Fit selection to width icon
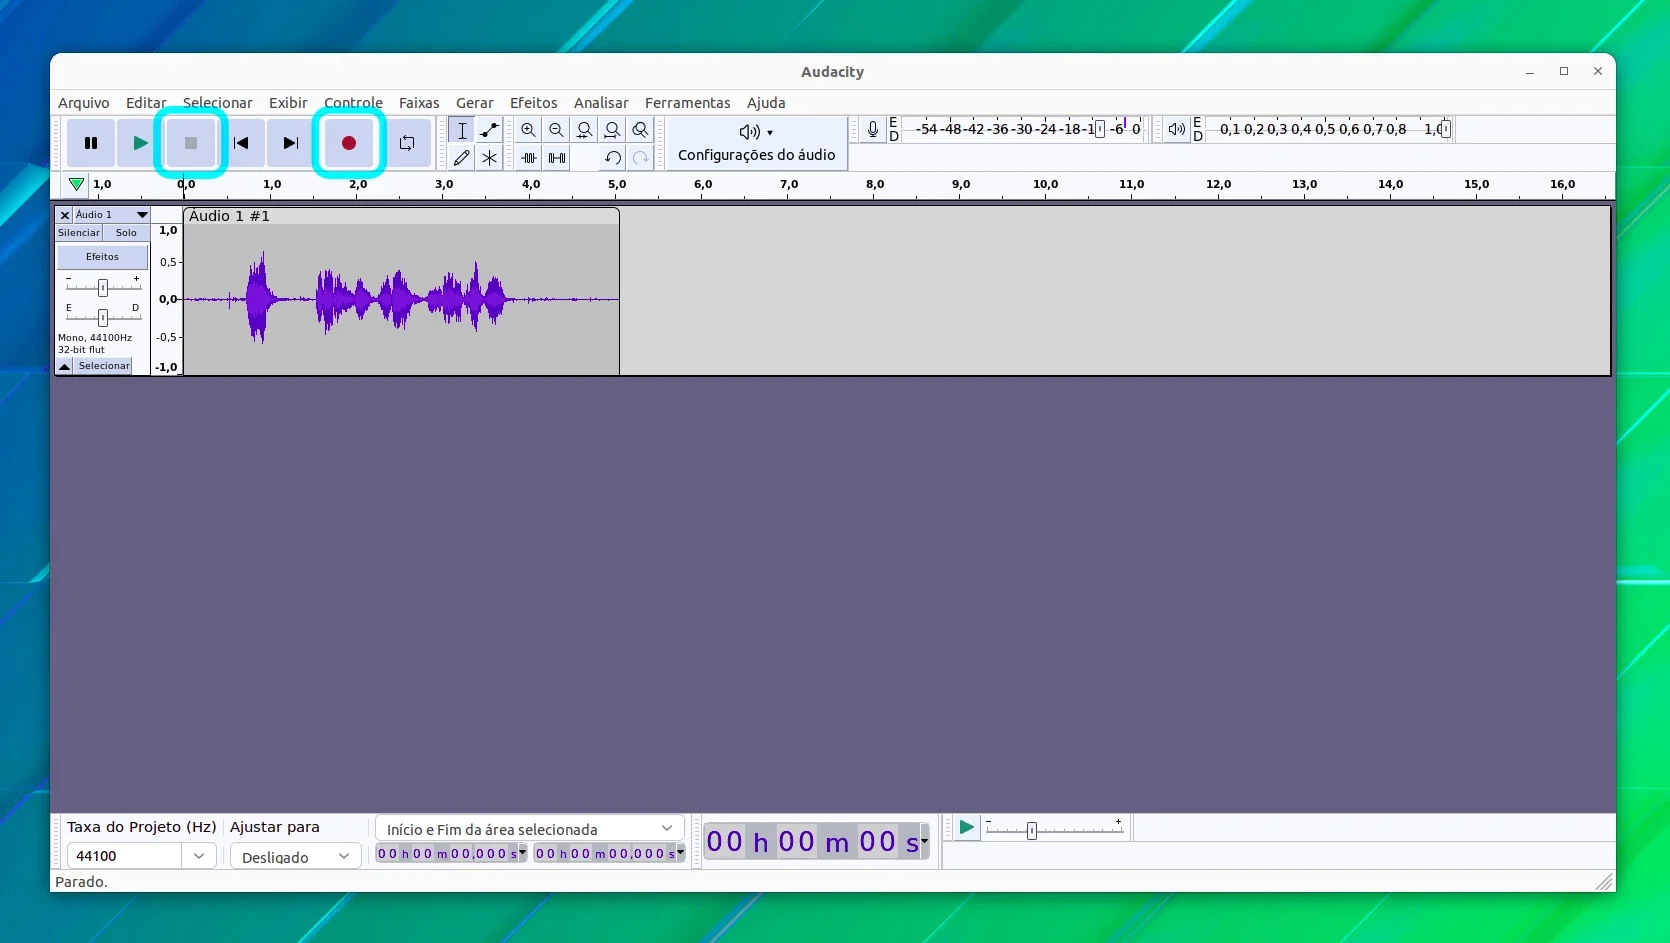 coord(585,130)
